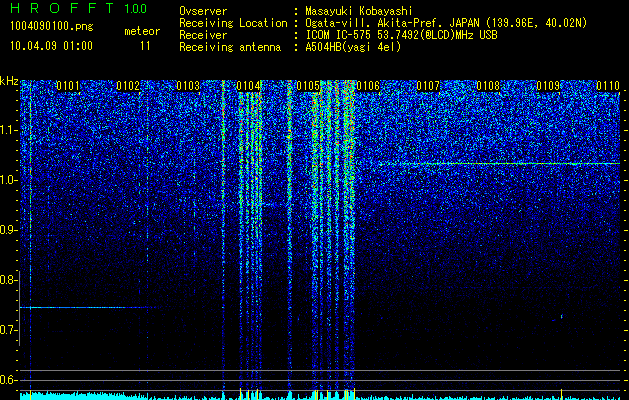Click the 0105 time marker
The height and width of the screenshot is (400, 629).
click(308, 86)
